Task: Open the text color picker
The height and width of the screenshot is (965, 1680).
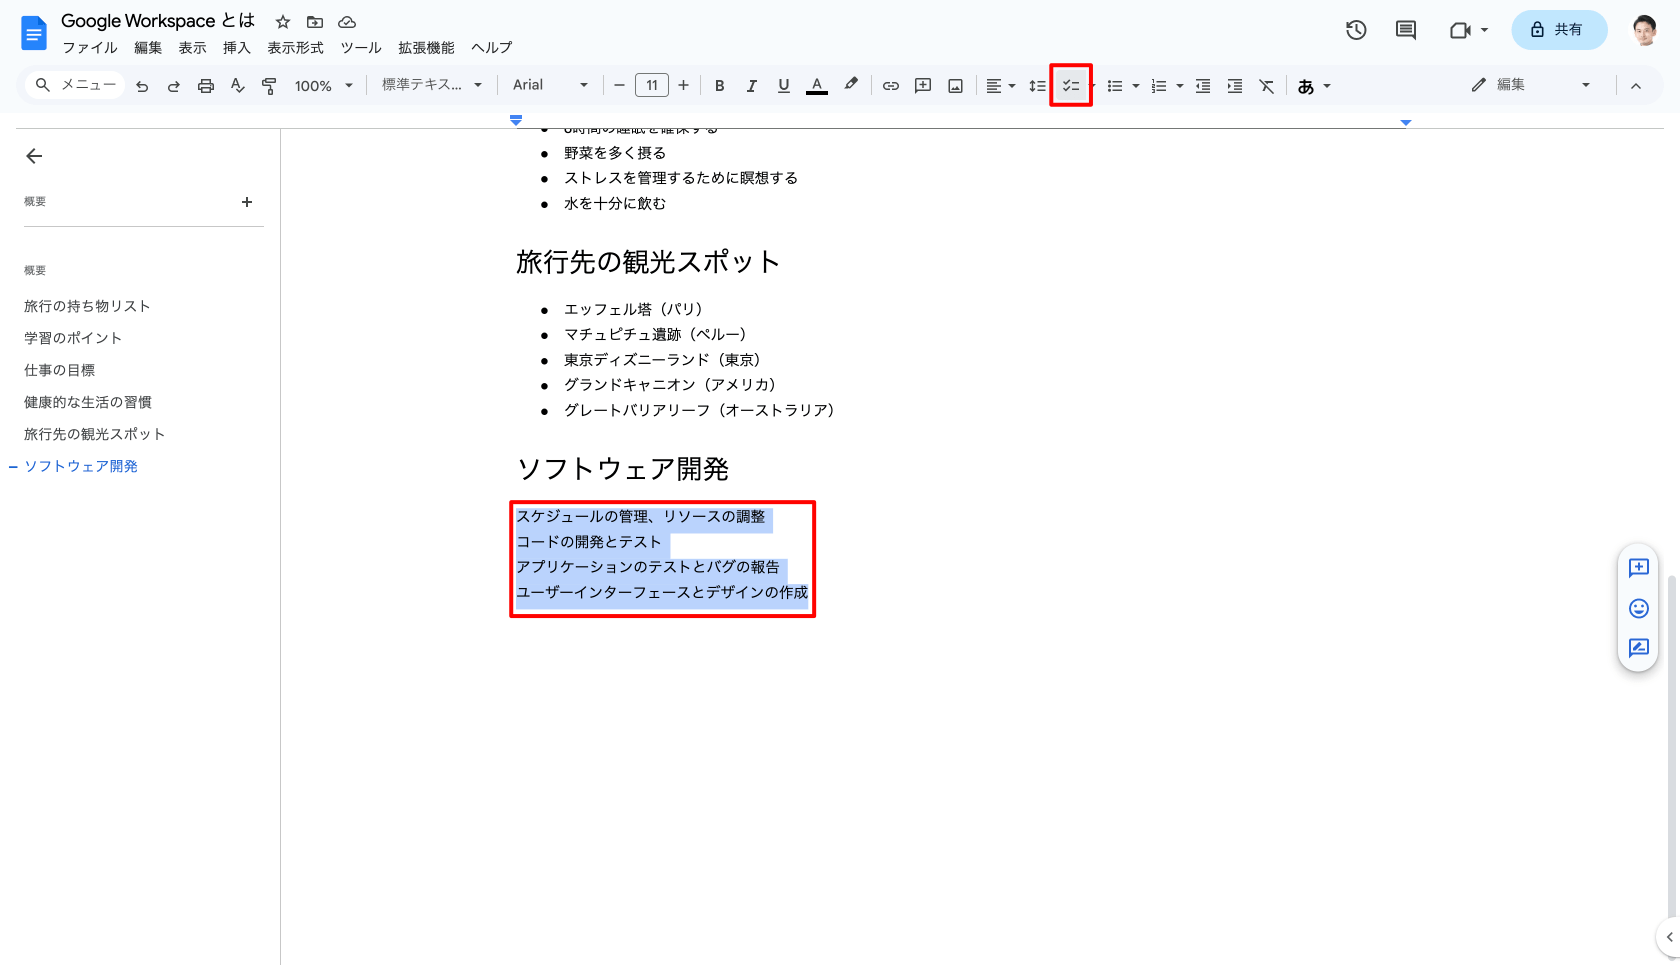Action: point(817,86)
